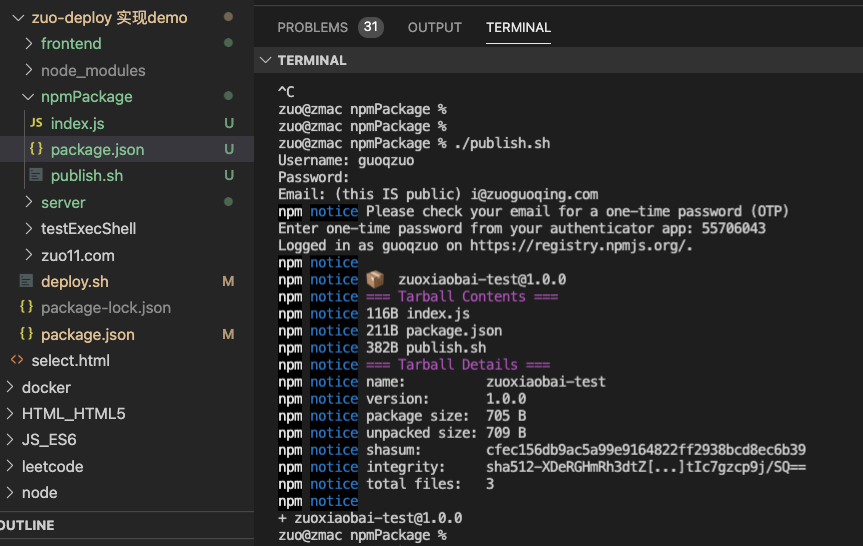Viewport: 863px width, 546px height.
Task: Open the root package.json marked M
Action: tap(88, 335)
